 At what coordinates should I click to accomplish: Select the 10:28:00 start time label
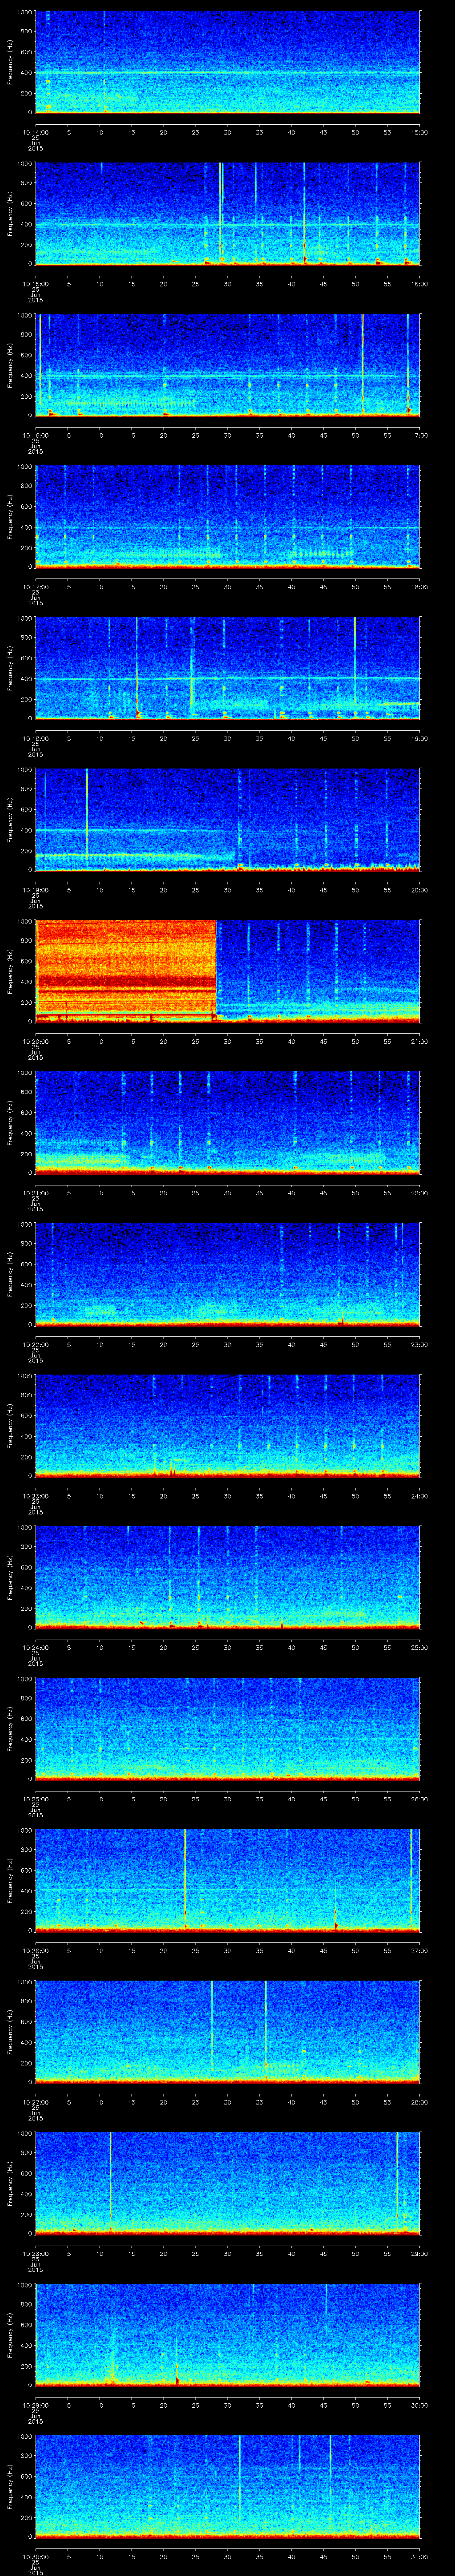tap(35, 2253)
